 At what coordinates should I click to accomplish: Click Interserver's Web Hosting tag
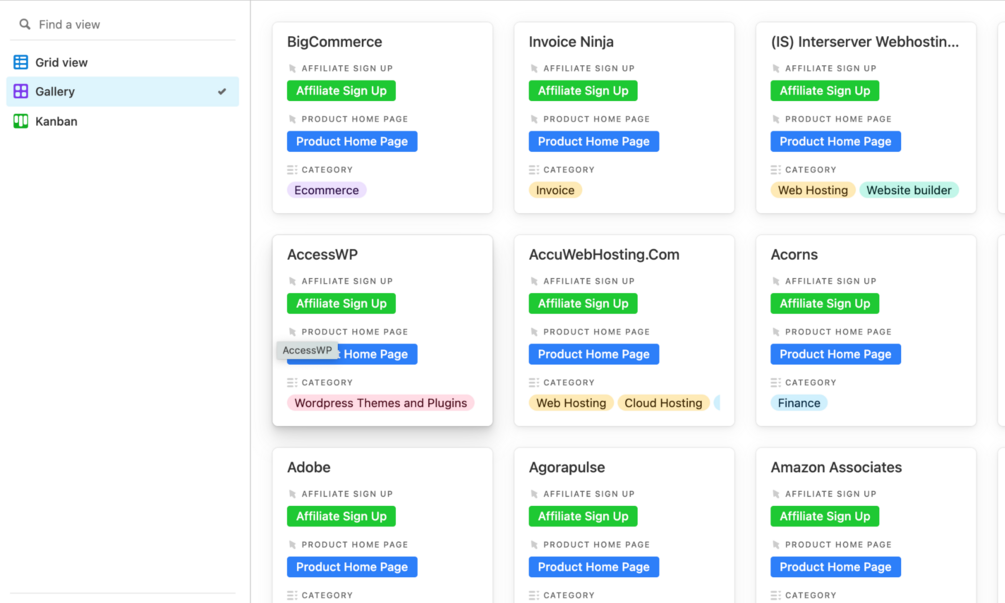tap(813, 190)
